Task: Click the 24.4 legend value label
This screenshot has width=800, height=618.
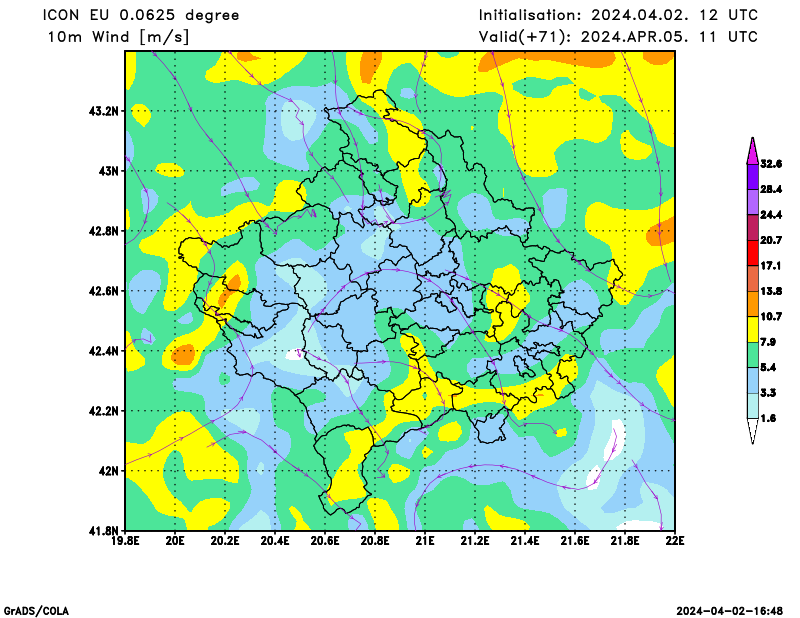Action: coord(771,215)
